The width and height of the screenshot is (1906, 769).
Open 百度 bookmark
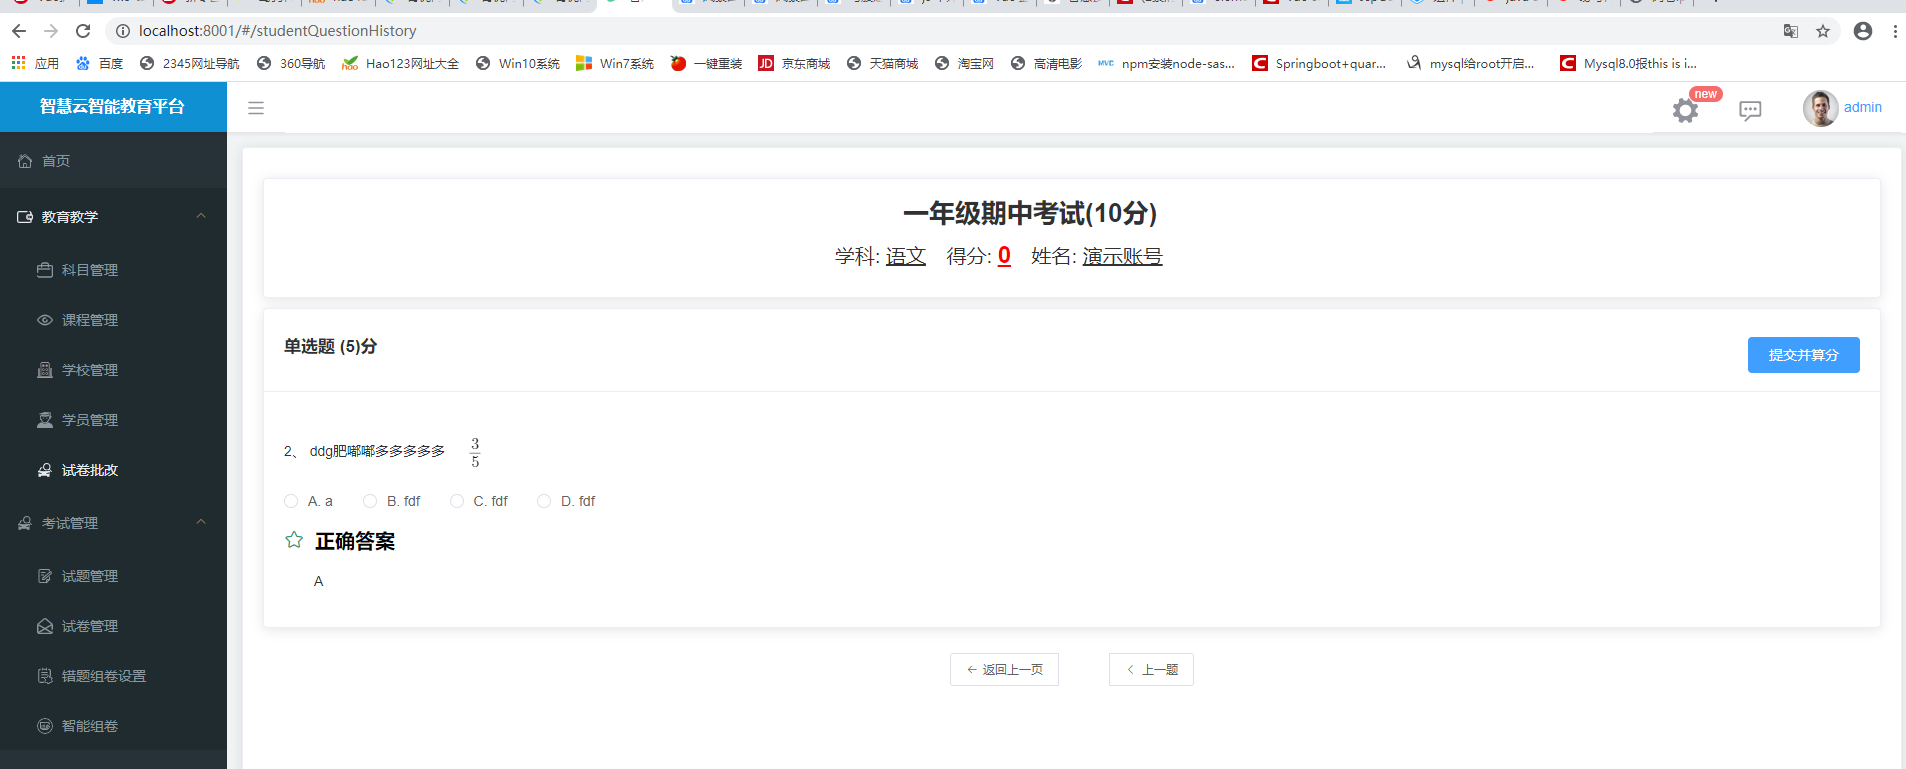coord(99,63)
